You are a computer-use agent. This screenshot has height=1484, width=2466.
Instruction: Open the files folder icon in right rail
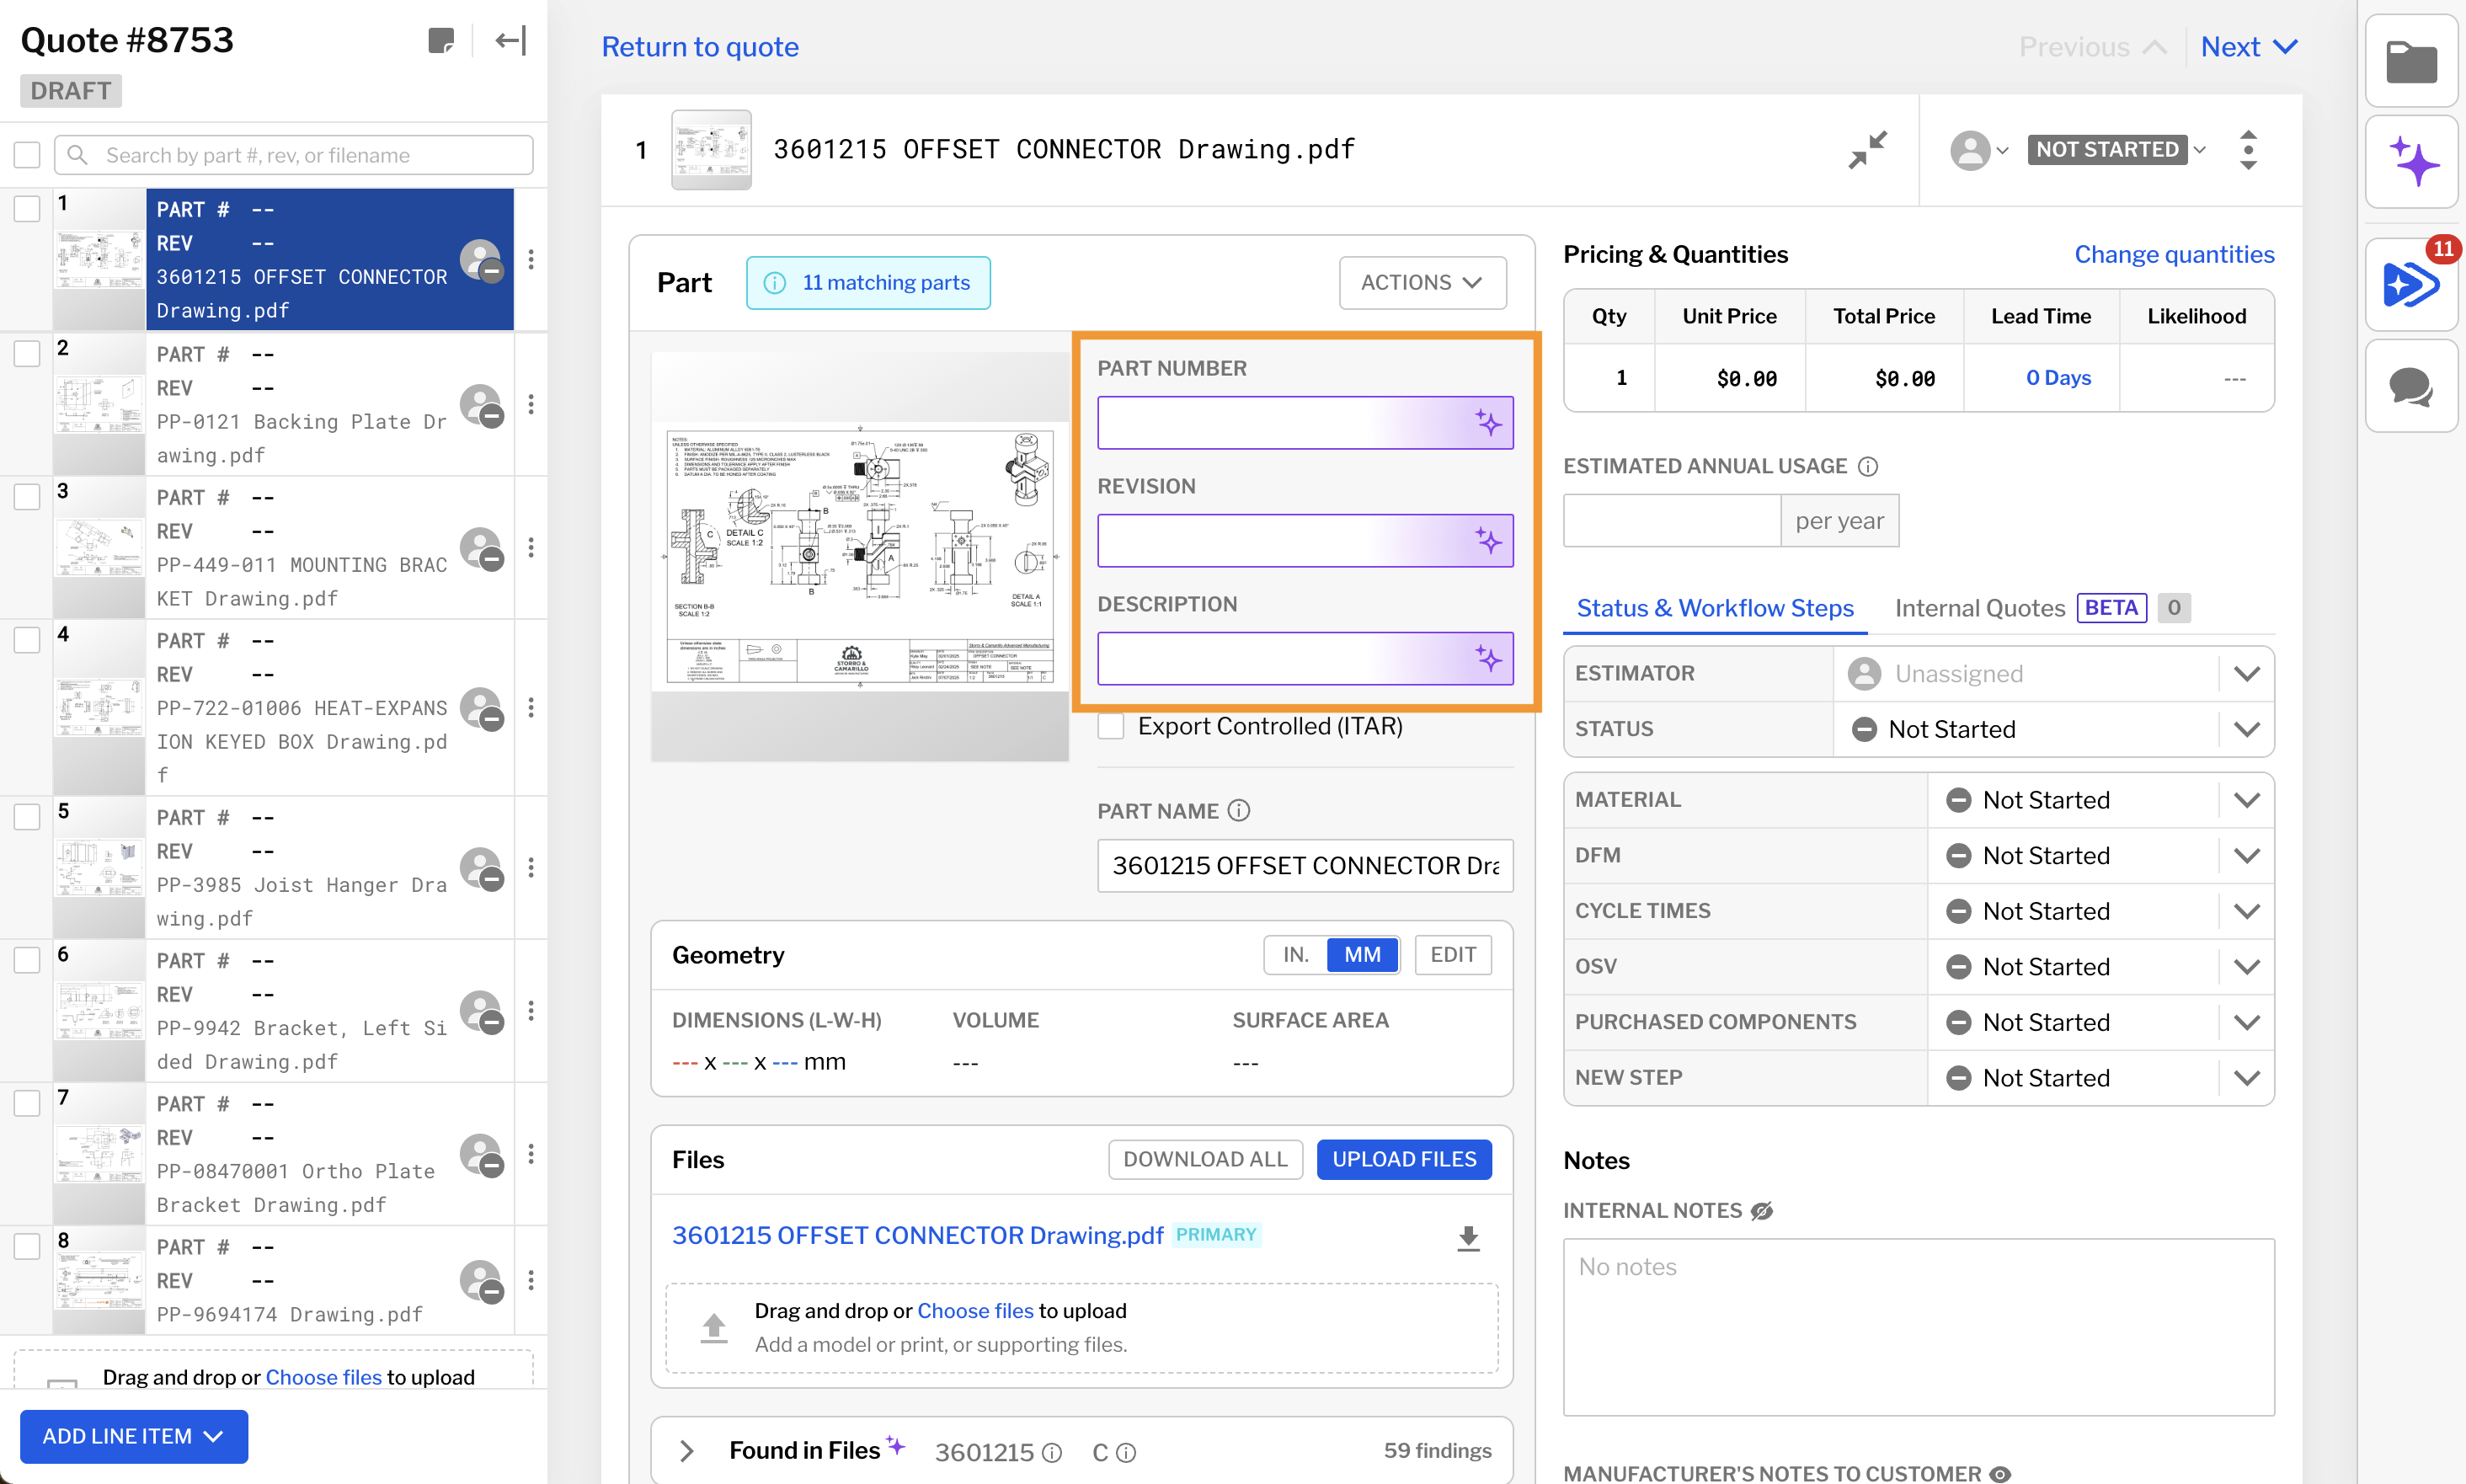[x=2411, y=62]
